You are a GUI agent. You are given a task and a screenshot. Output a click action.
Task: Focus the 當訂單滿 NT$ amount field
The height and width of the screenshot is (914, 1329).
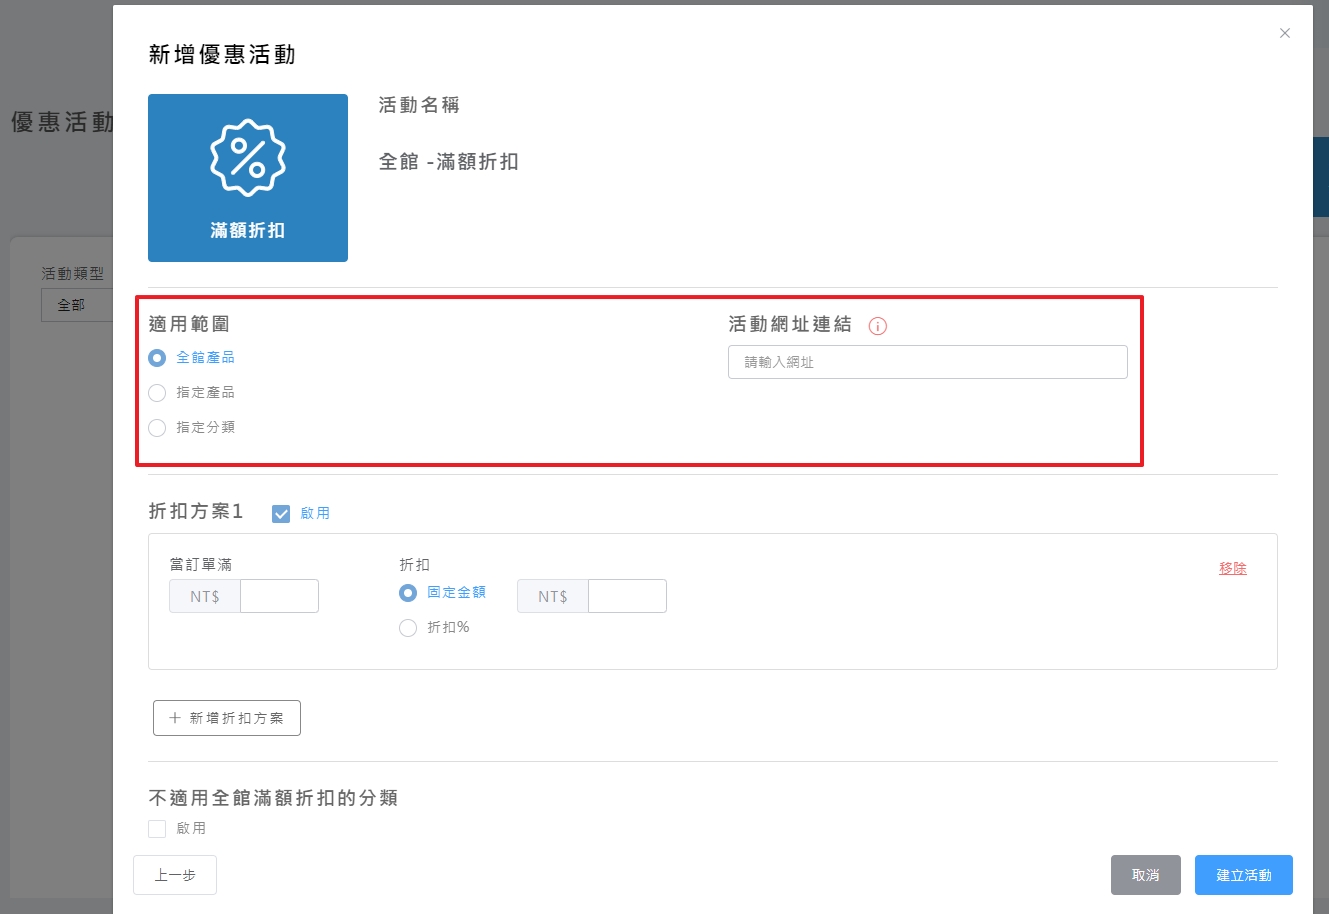(x=279, y=596)
